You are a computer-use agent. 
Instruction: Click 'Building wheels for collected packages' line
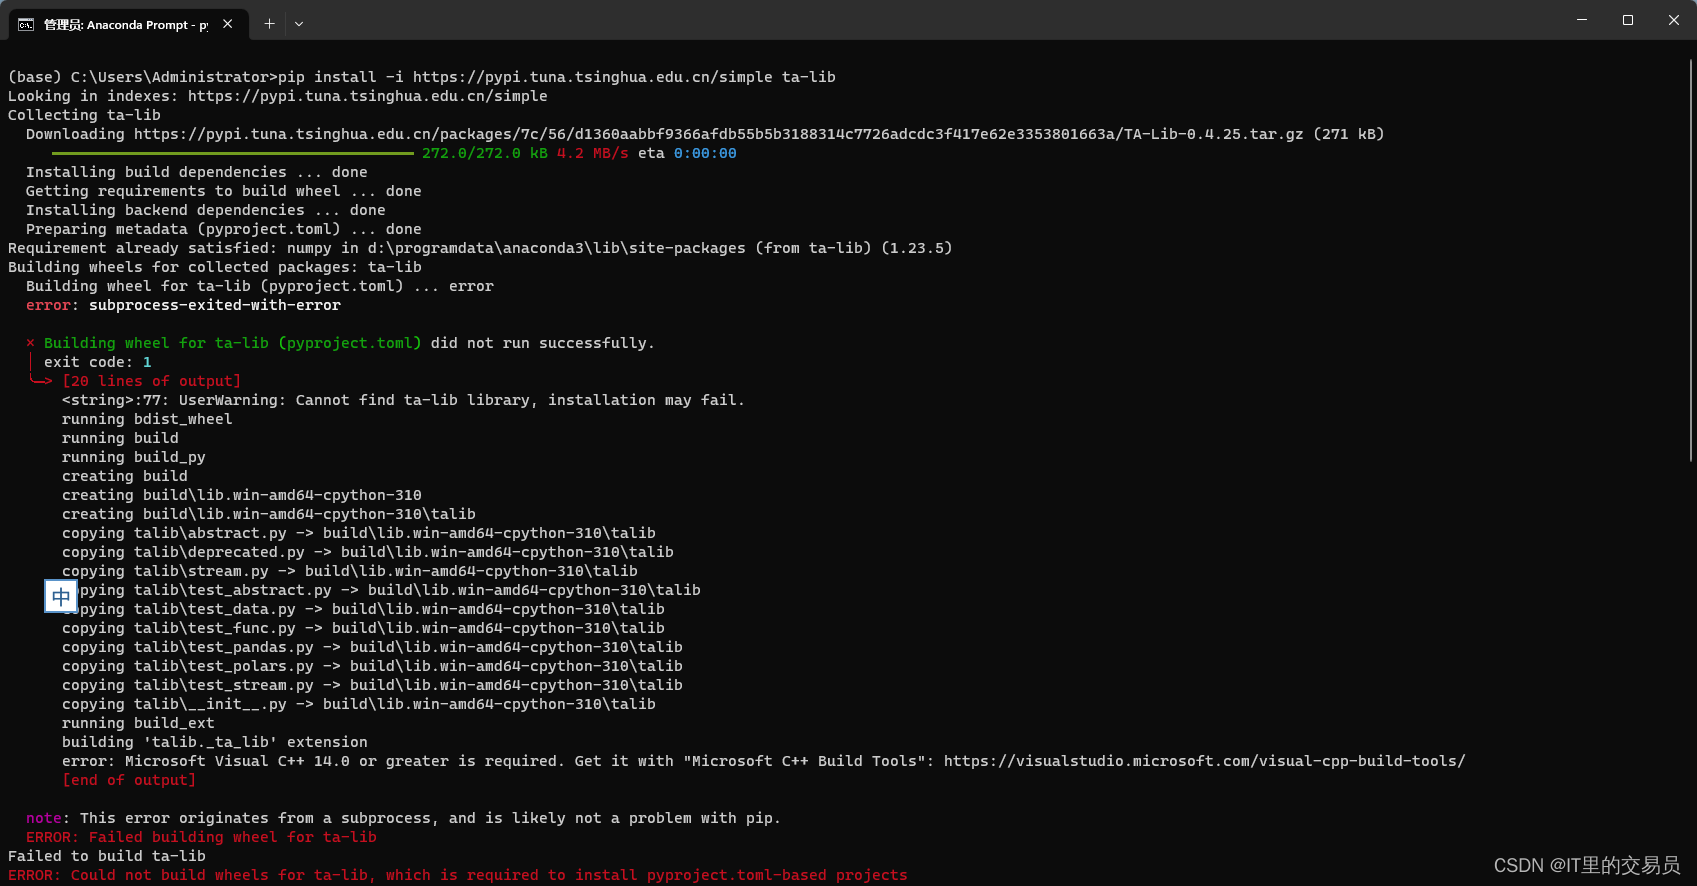(x=215, y=267)
